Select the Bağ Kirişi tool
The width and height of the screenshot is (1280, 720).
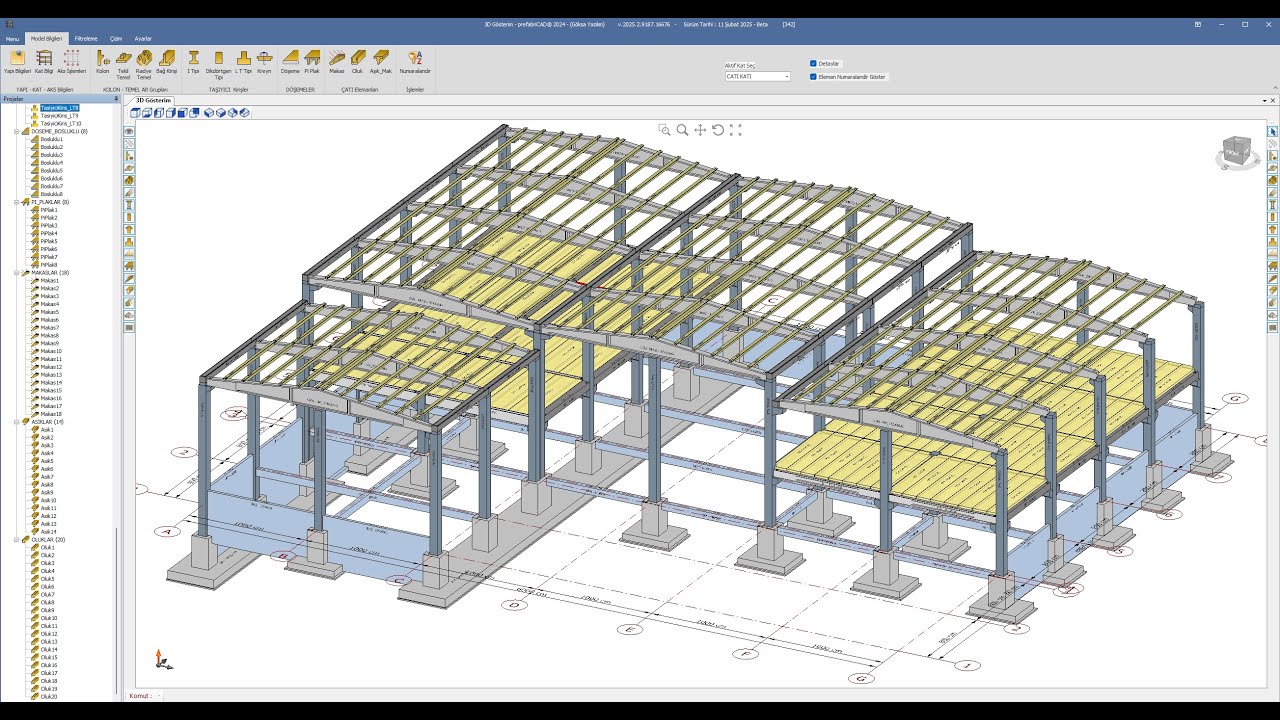(167, 63)
